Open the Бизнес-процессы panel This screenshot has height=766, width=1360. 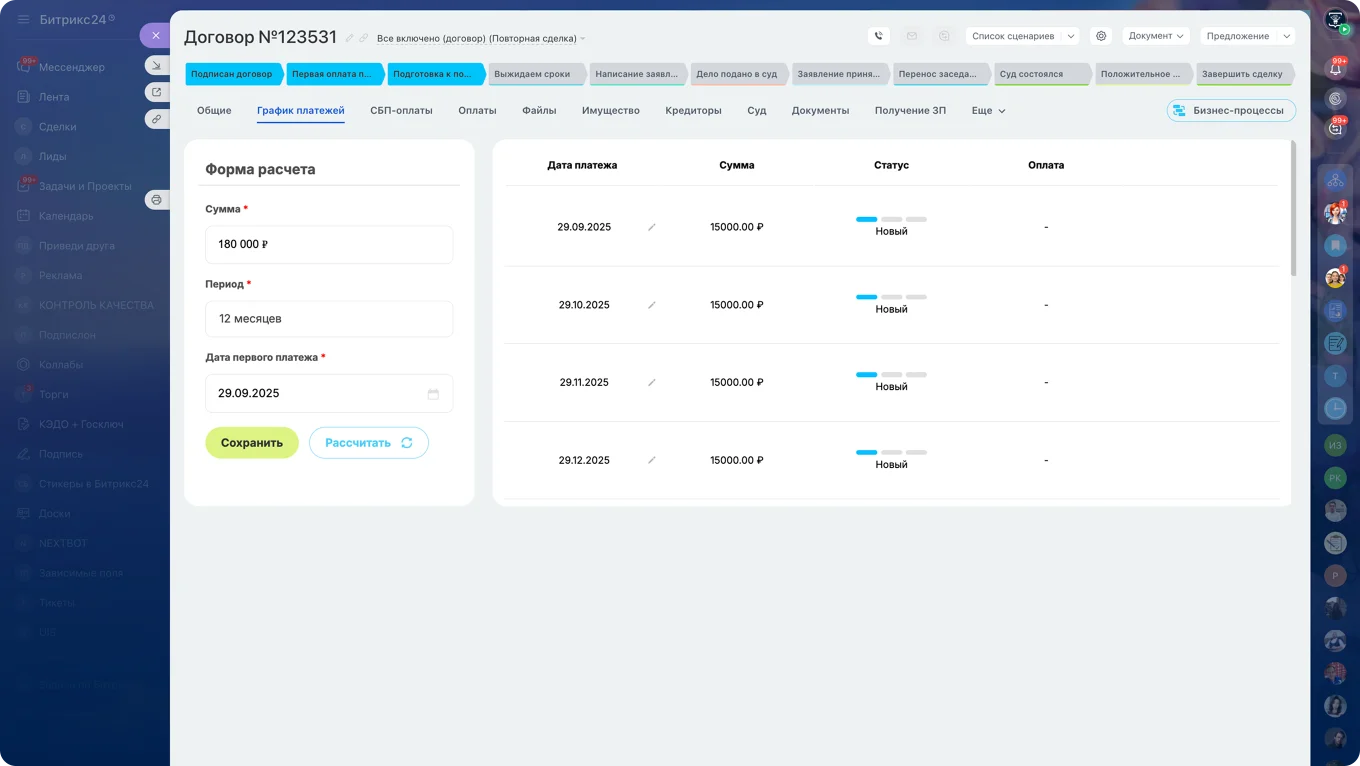pos(1232,110)
